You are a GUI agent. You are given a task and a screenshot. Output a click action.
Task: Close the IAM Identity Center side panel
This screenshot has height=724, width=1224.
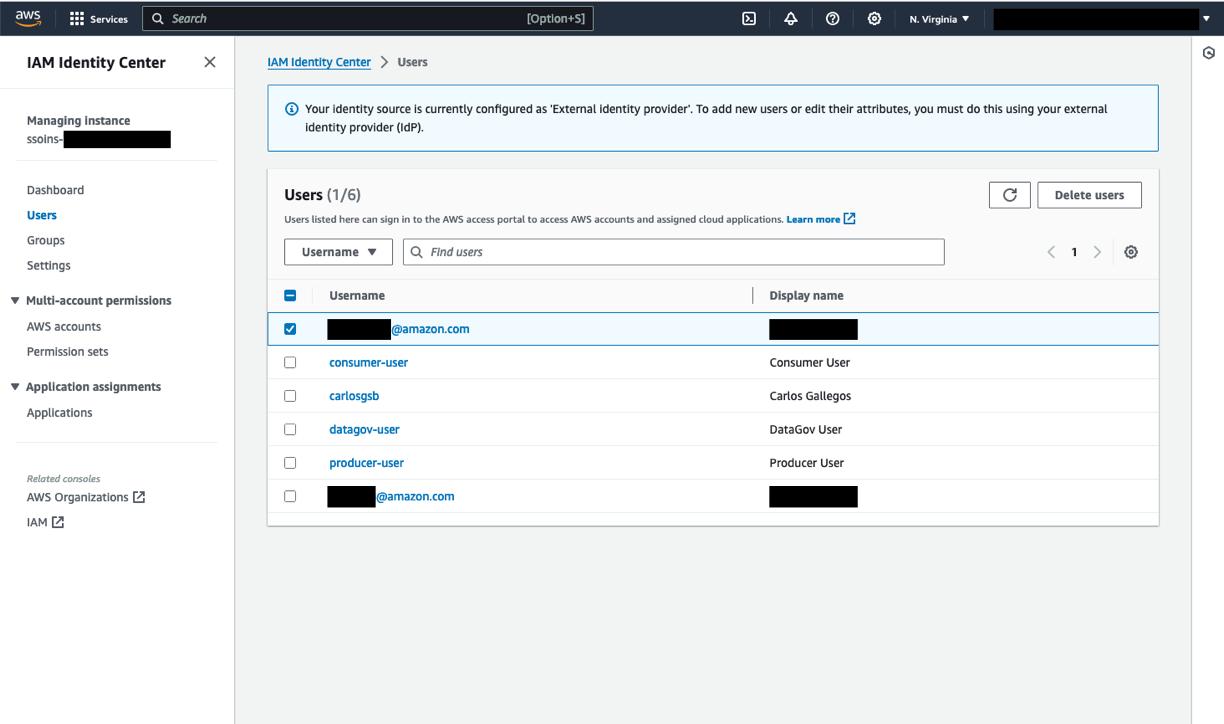(x=210, y=62)
